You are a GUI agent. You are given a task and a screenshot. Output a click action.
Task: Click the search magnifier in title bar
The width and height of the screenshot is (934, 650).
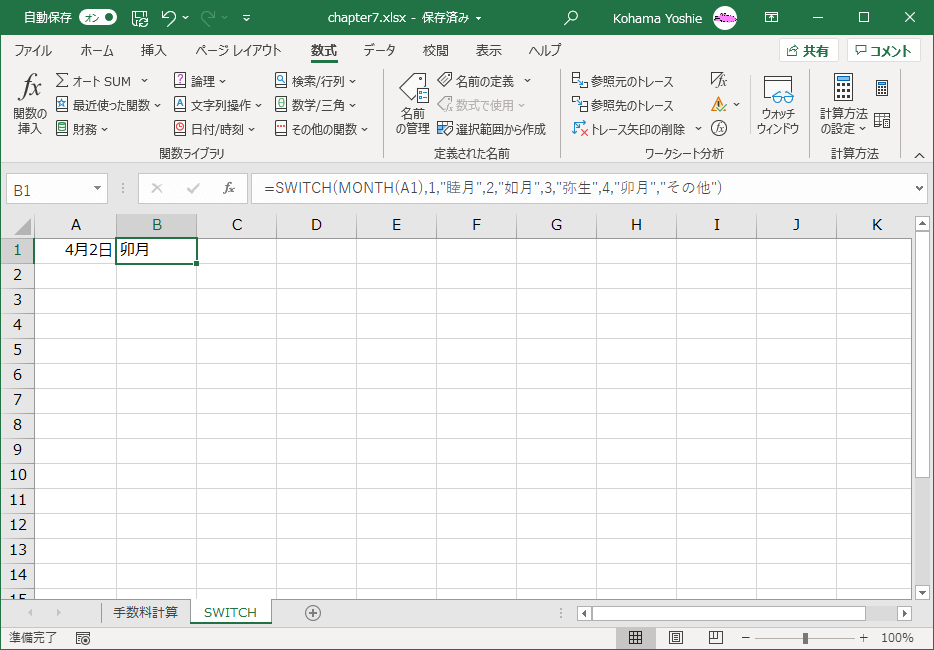tap(571, 18)
